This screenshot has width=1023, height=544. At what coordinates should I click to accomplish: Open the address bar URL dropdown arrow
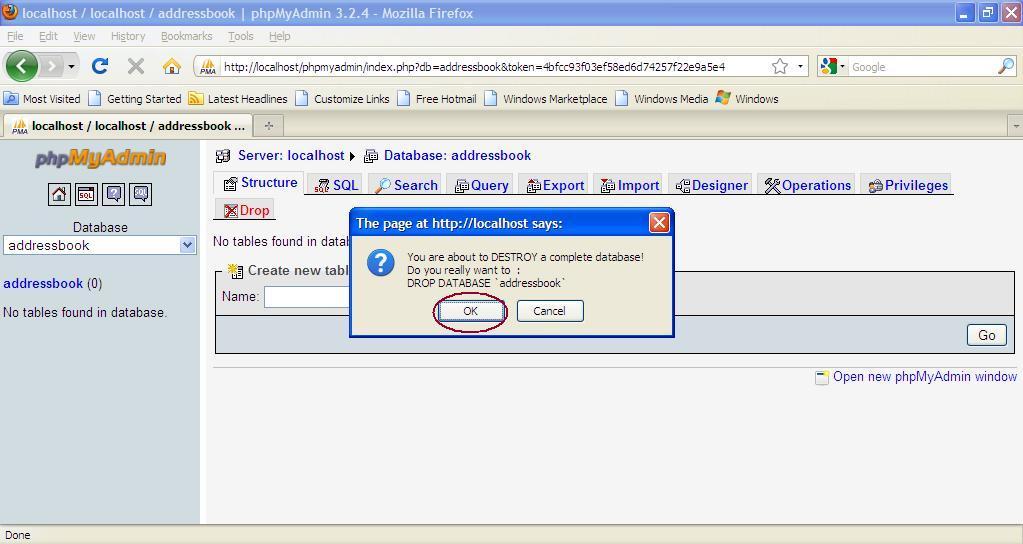click(801, 67)
